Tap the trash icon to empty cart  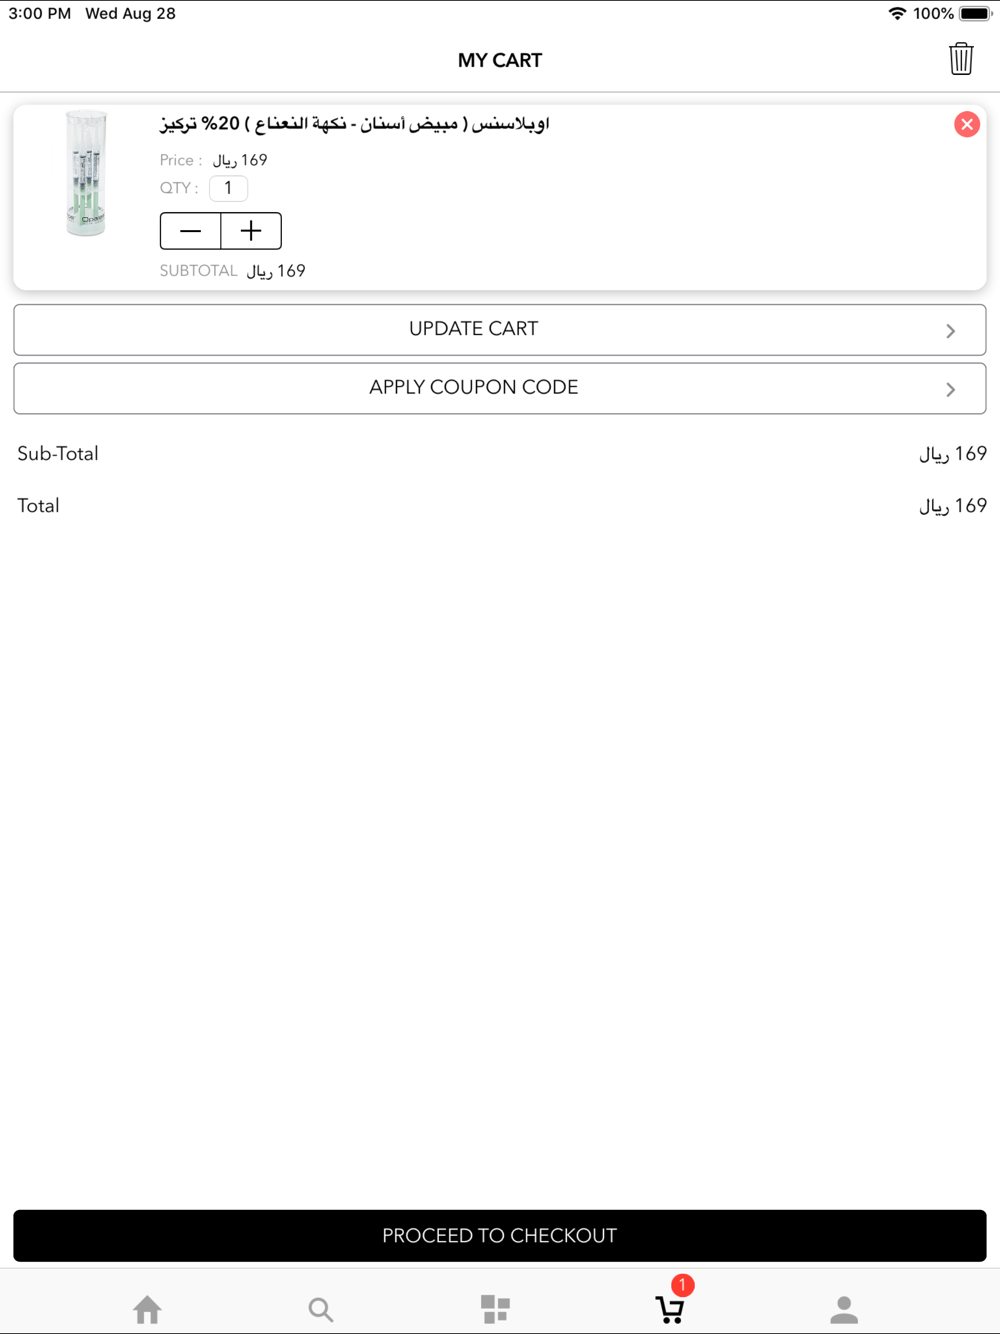pos(961,59)
